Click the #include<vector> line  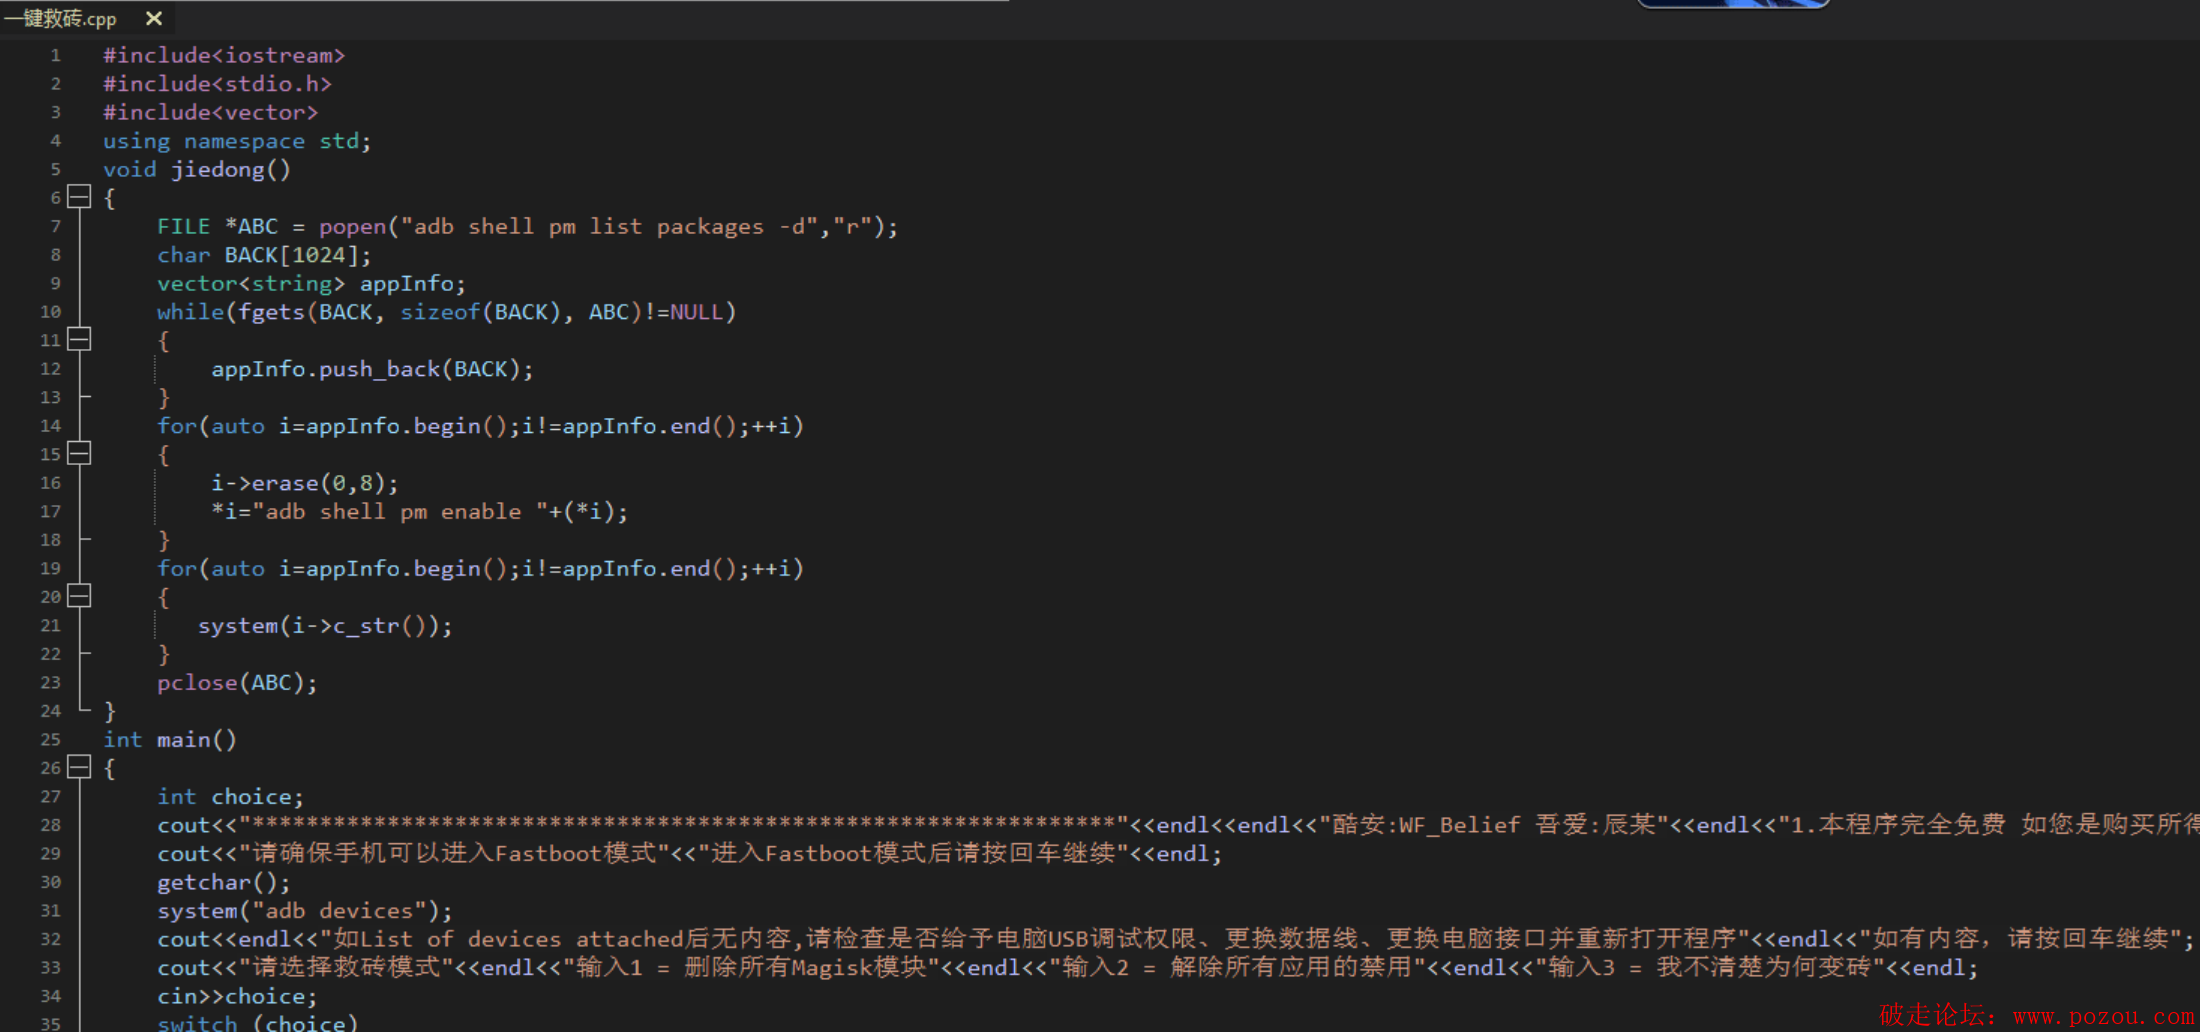click(210, 112)
